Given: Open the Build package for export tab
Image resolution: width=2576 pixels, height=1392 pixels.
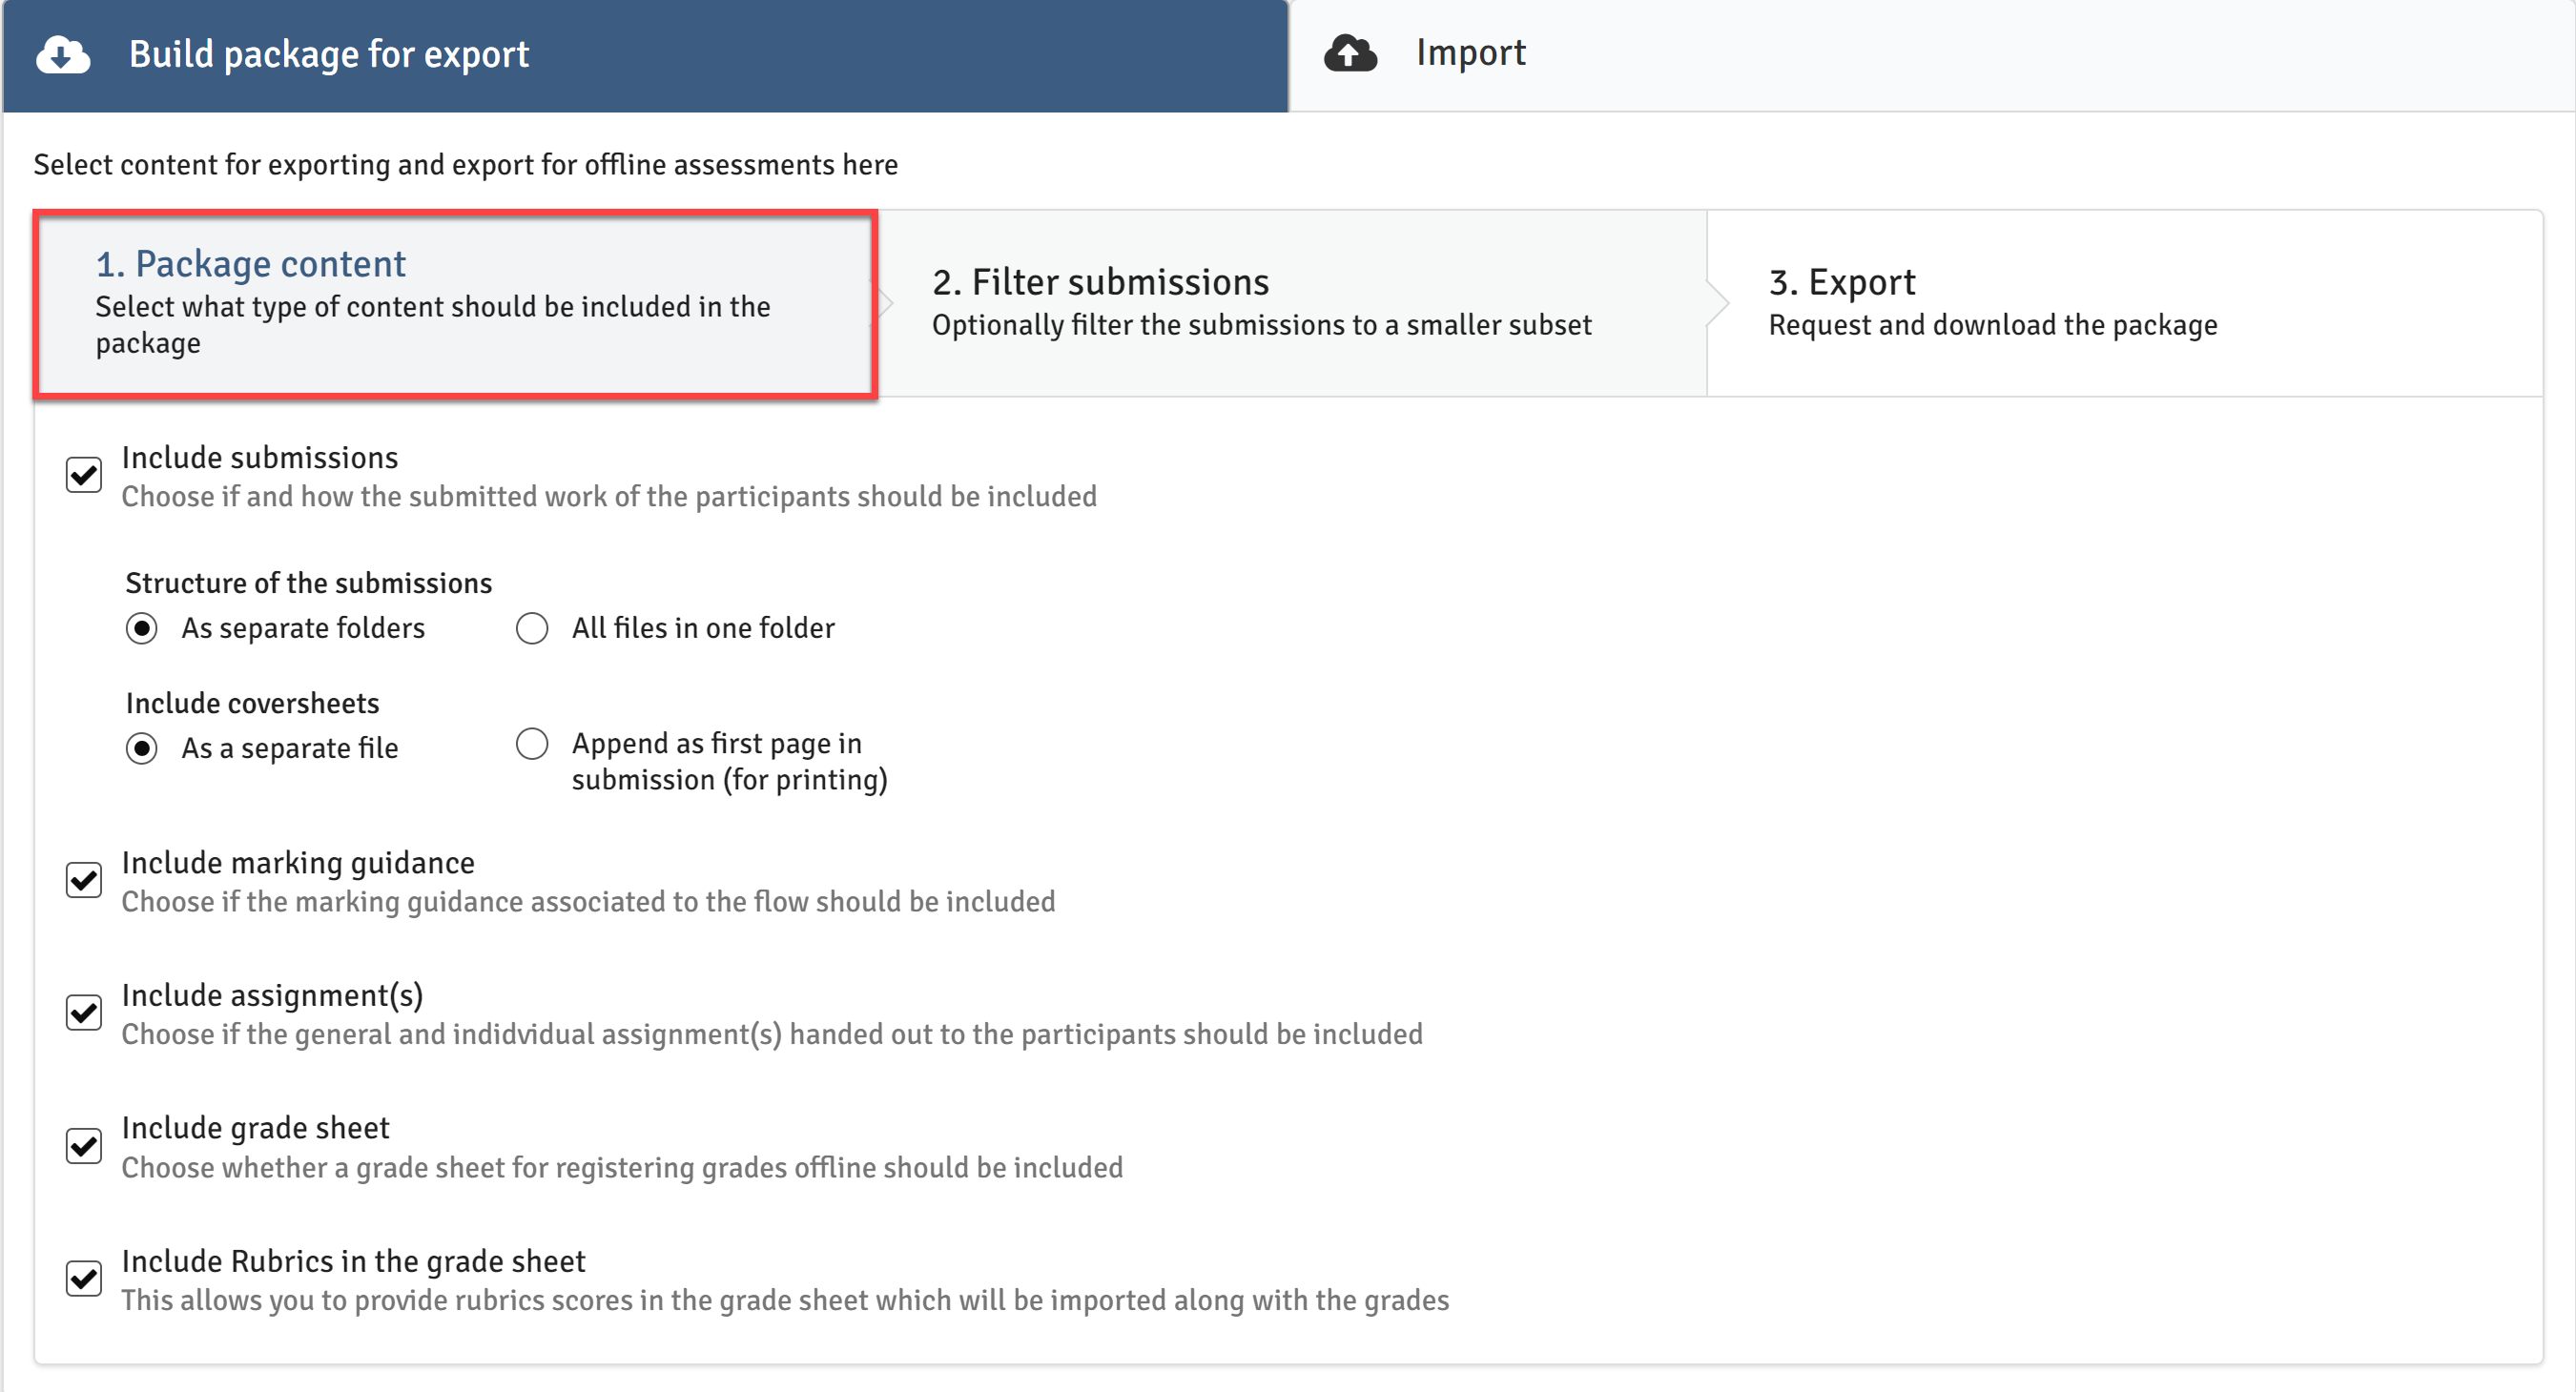Looking at the screenshot, I should pyautogui.click(x=645, y=56).
